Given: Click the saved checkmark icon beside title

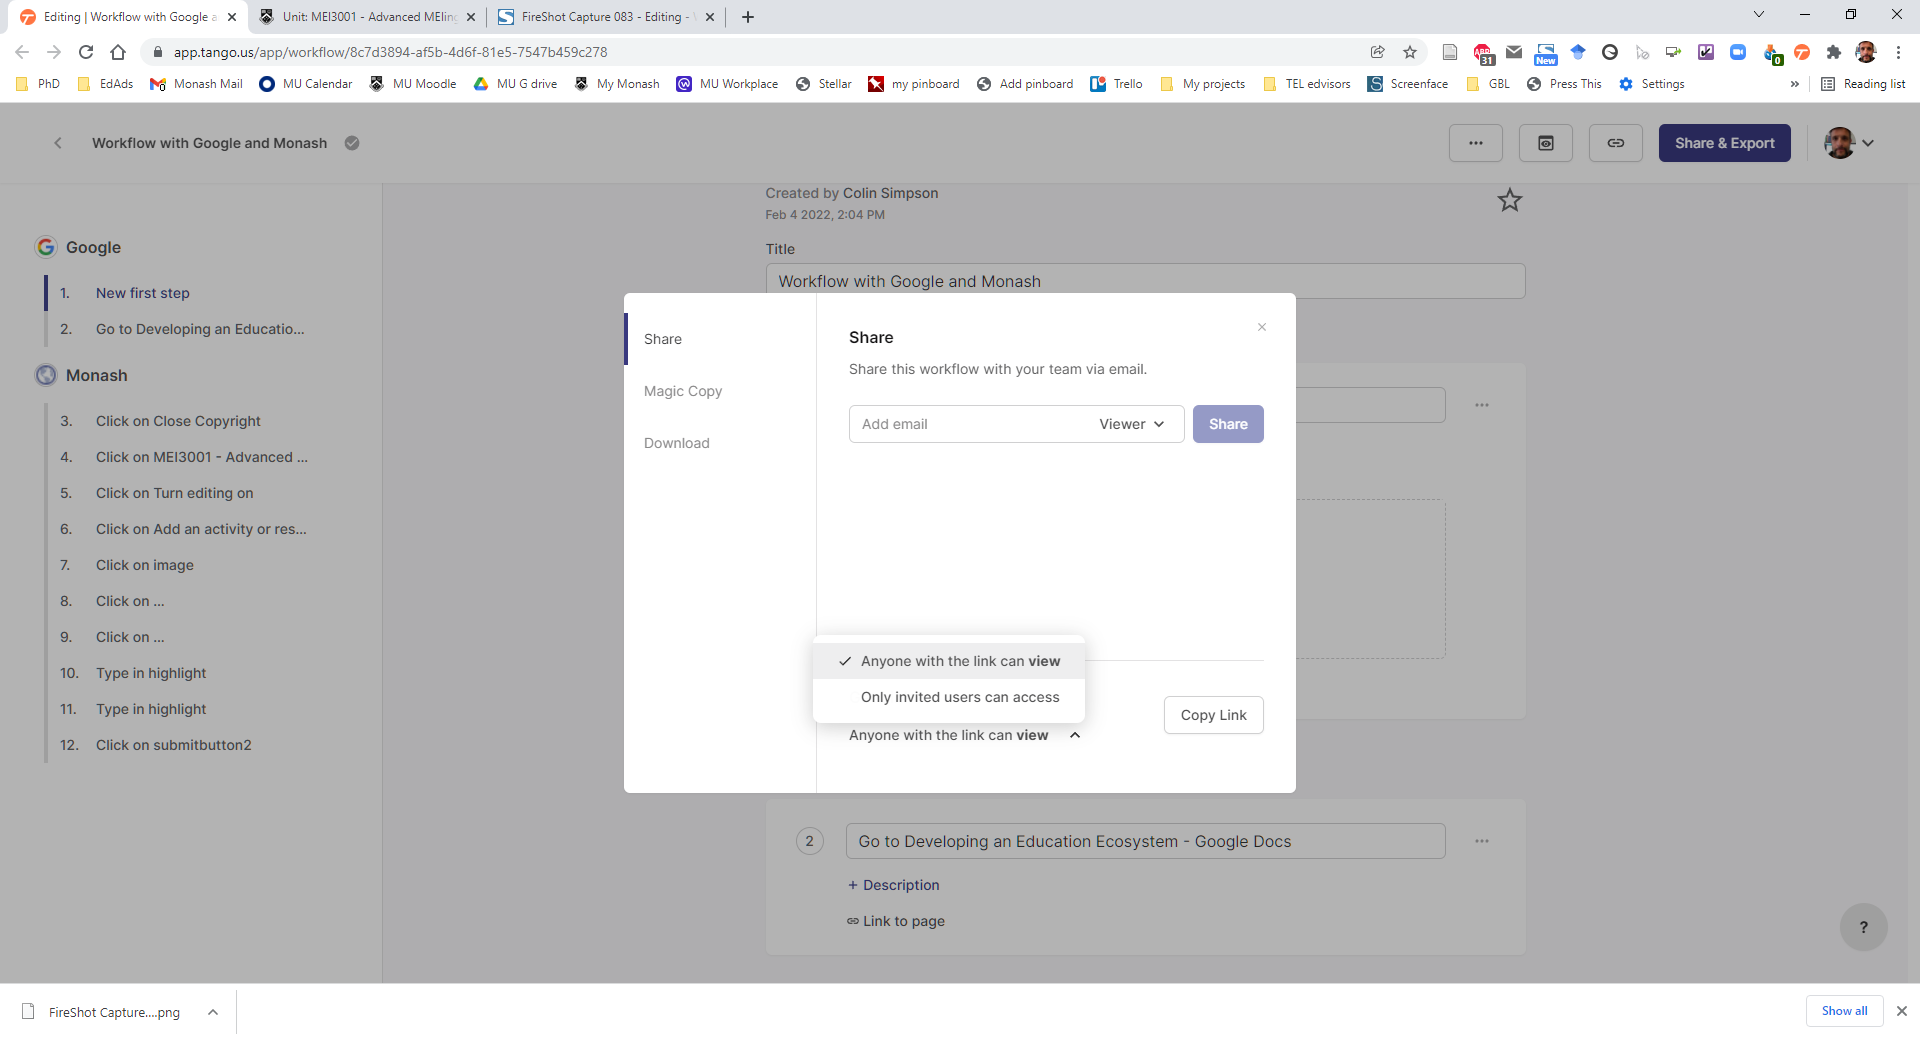Looking at the screenshot, I should (352, 143).
